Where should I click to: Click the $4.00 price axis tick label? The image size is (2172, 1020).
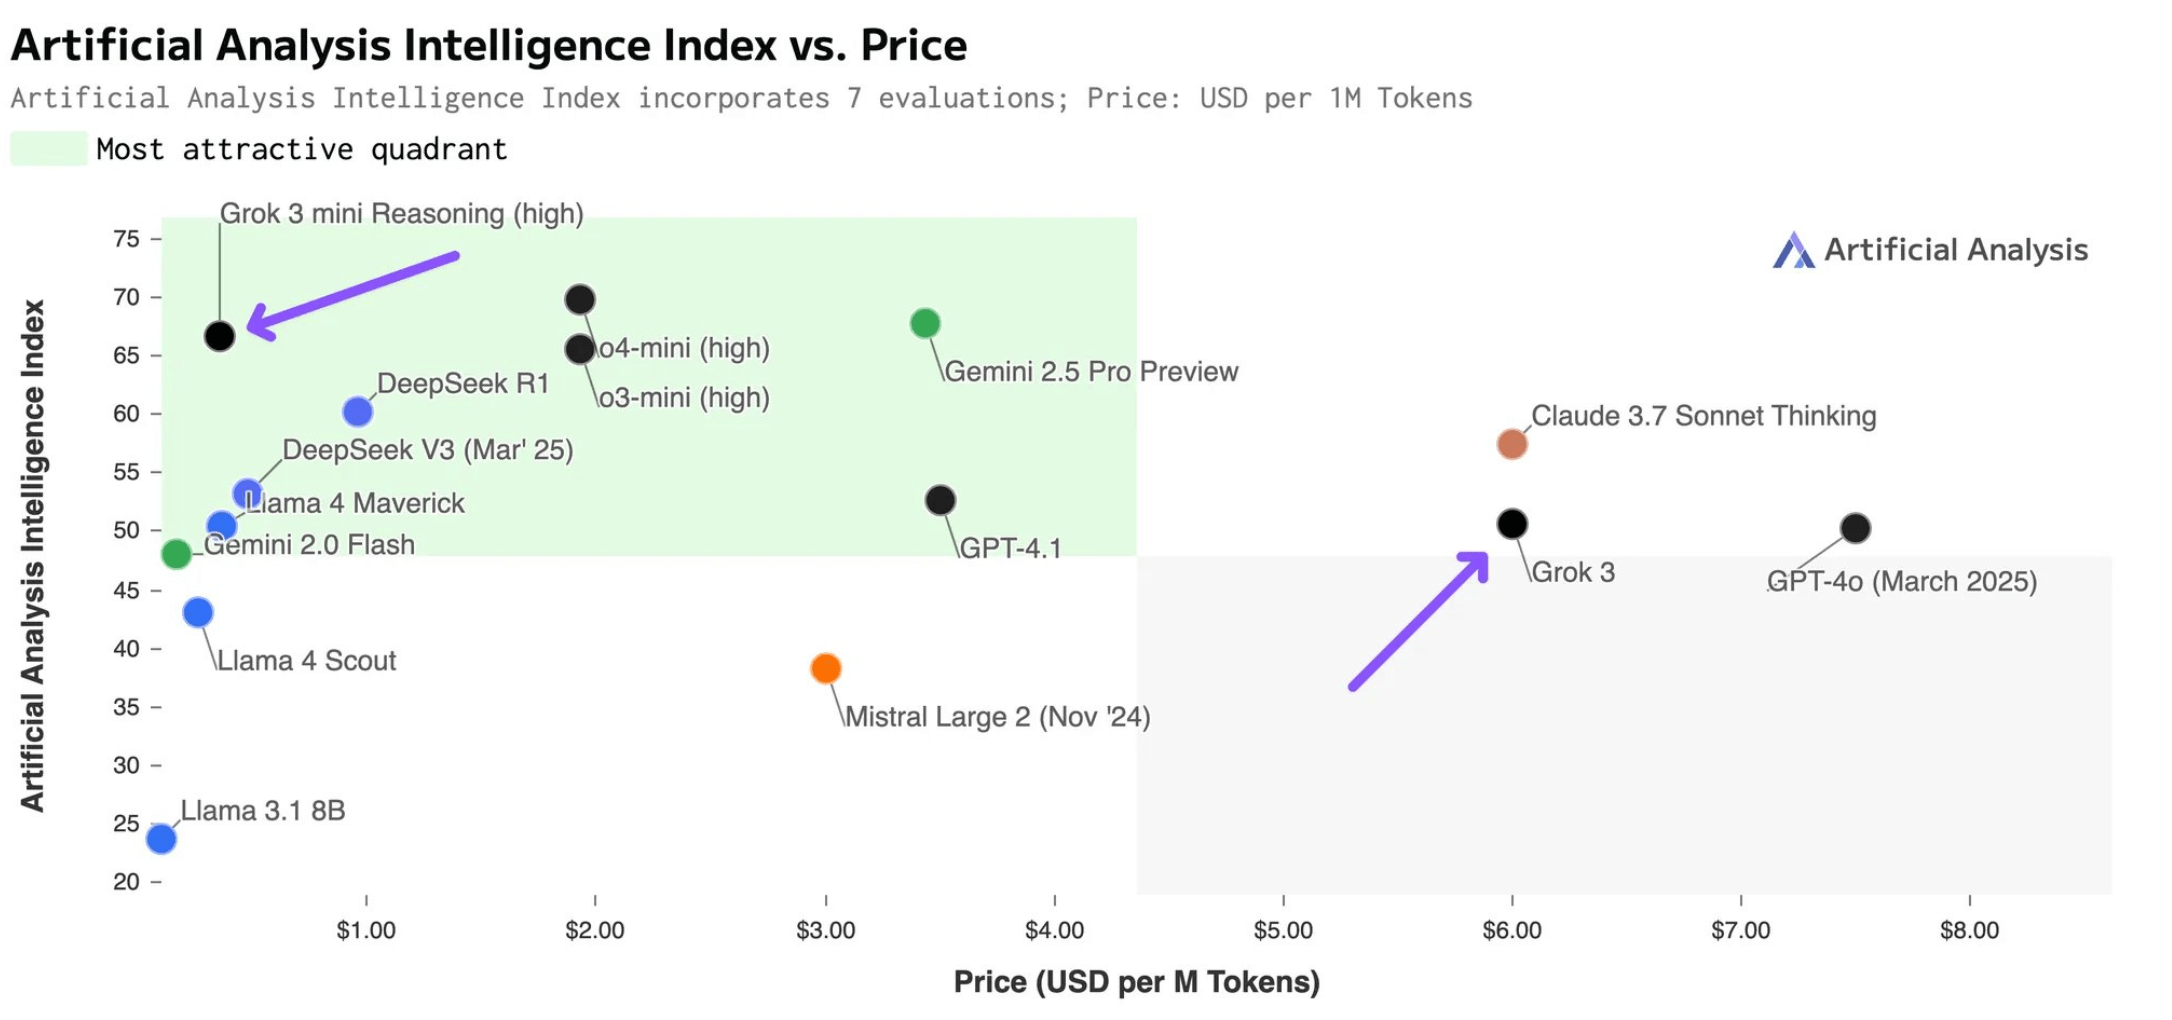pyautogui.click(x=1054, y=930)
